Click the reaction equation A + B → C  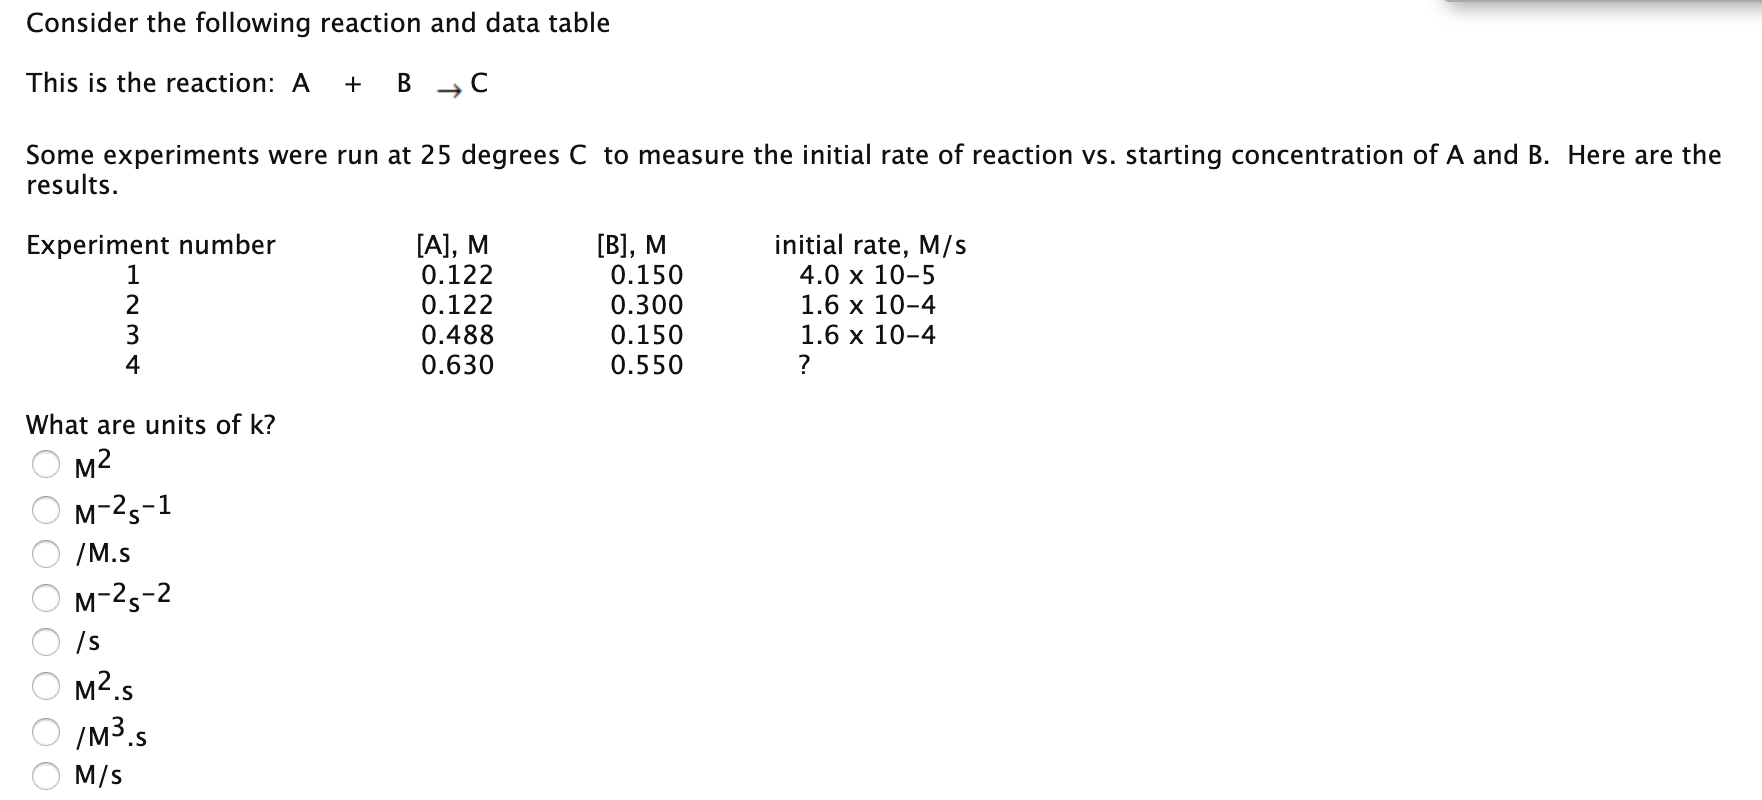click(x=253, y=83)
